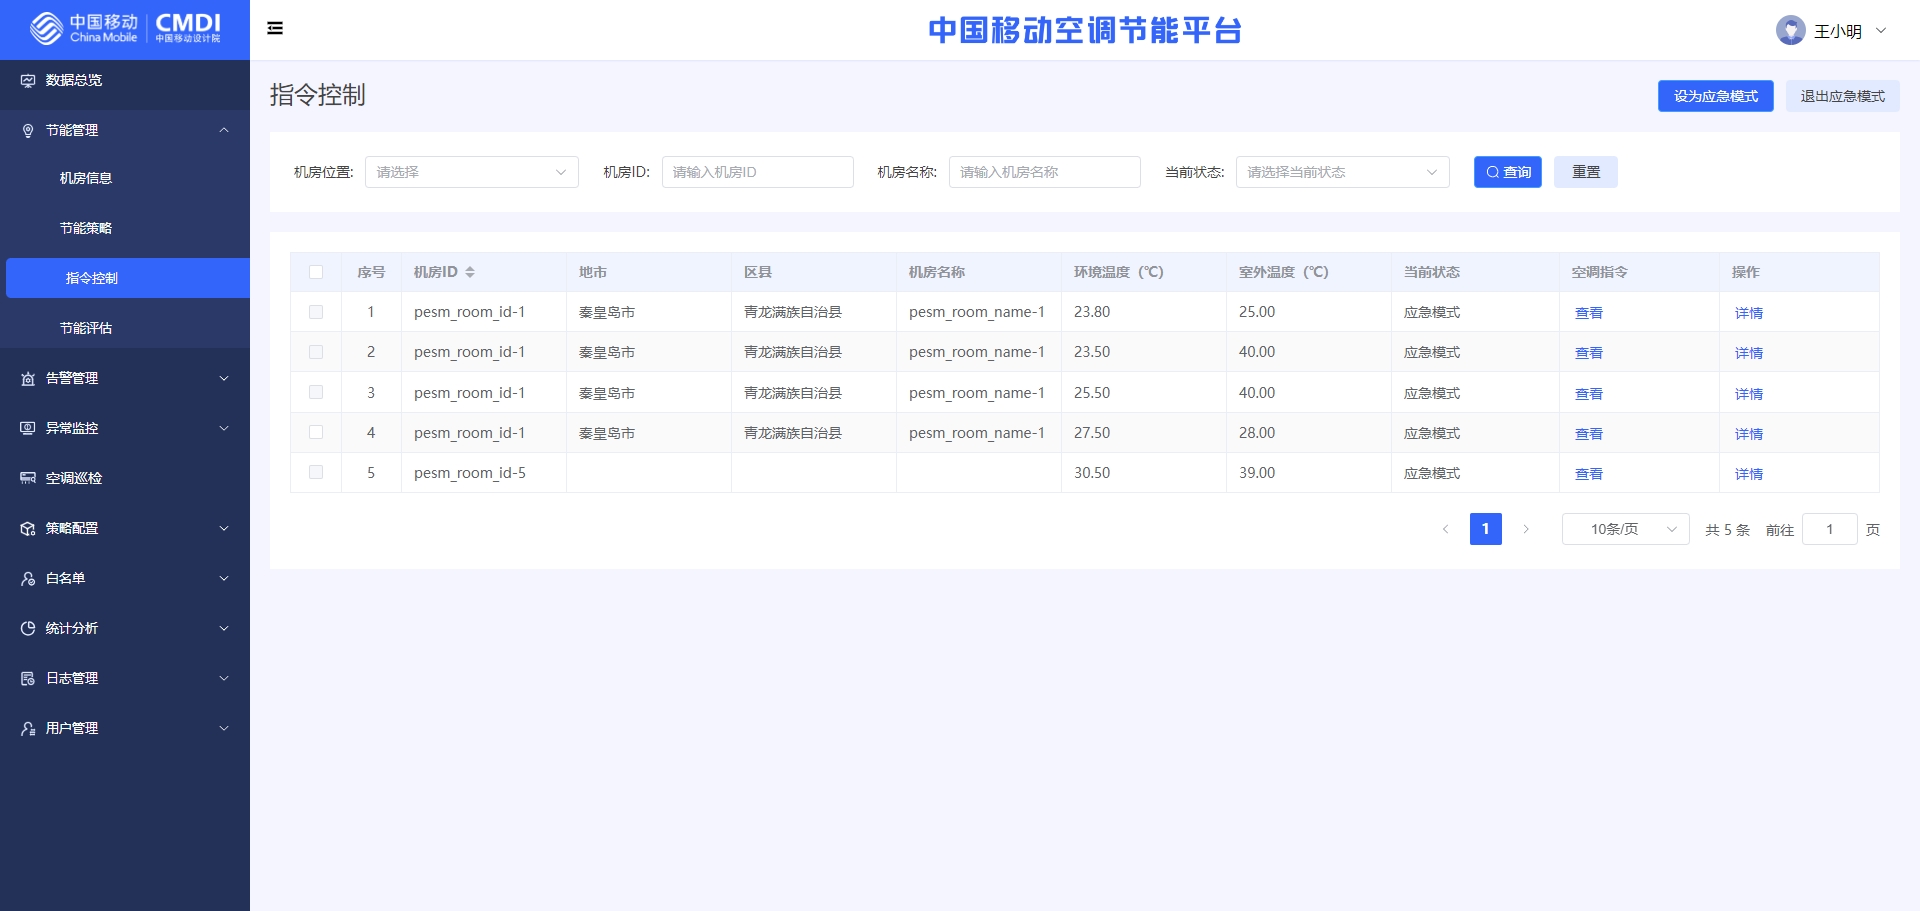Open the 机房信息 submenu item
The width and height of the screenshot is (1920, 911).
click(x=125, y=178)
